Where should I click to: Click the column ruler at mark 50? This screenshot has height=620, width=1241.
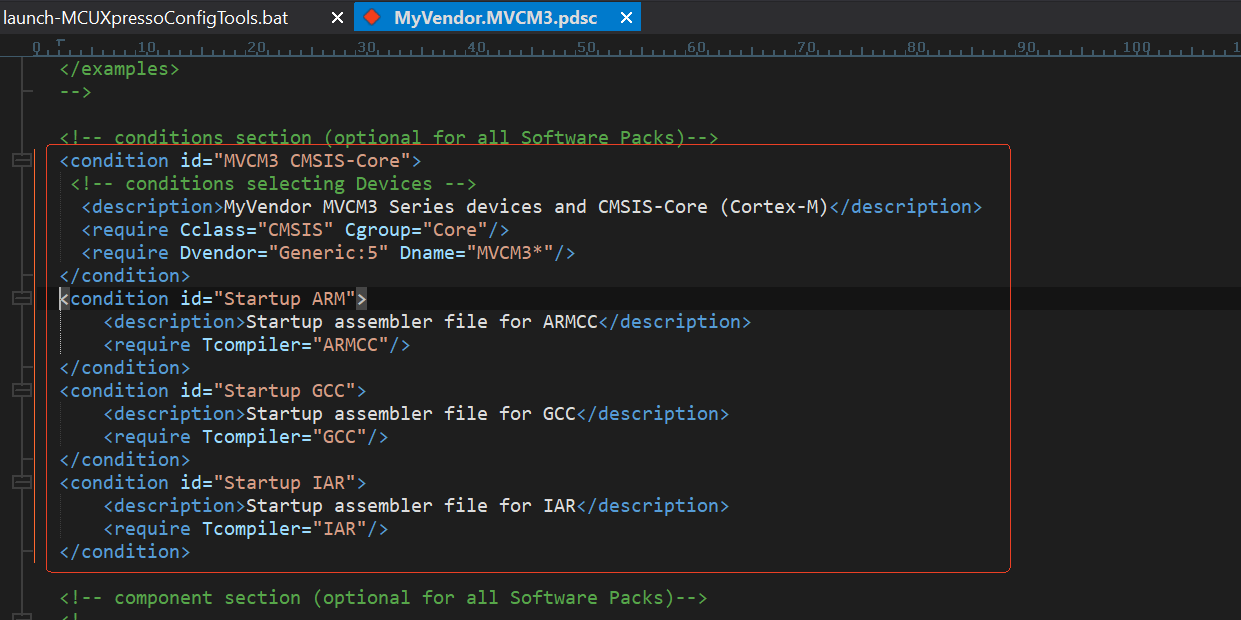coord(586,47)
